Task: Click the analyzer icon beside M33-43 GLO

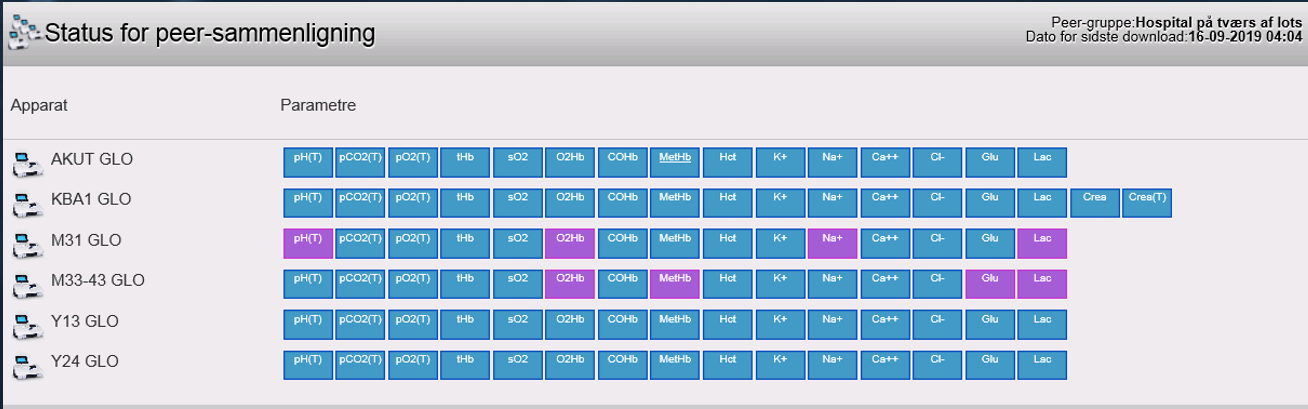Action: click(23, 284)
